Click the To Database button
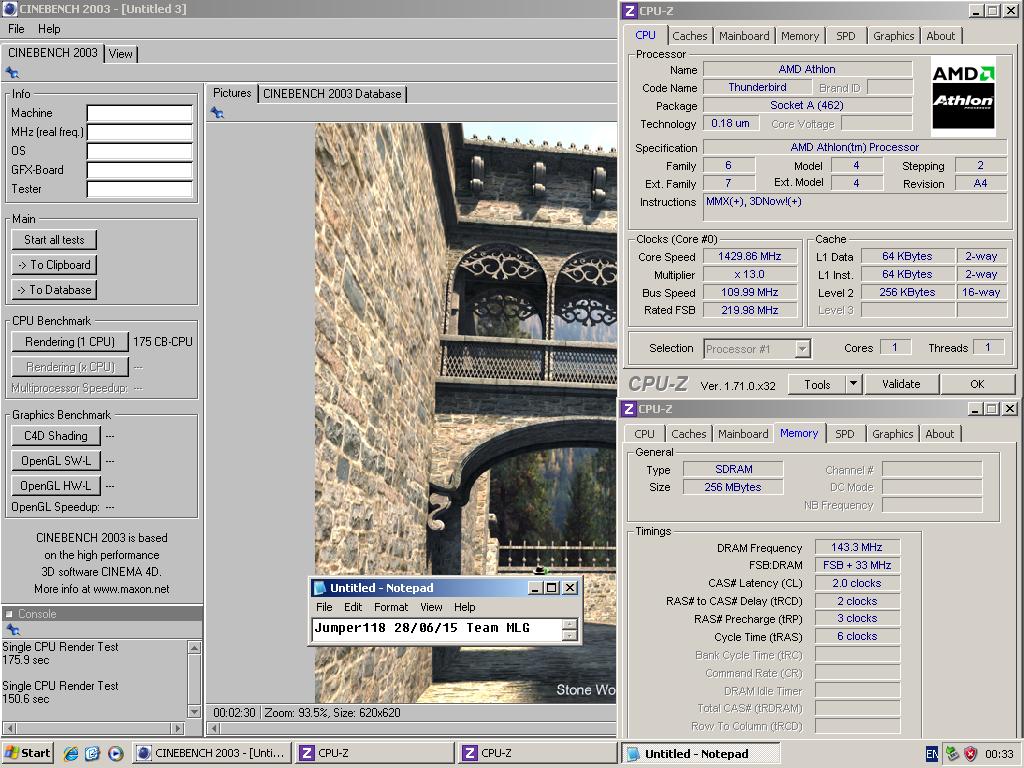This screenshot has height=768, width=1024. [x=54, y=289]
